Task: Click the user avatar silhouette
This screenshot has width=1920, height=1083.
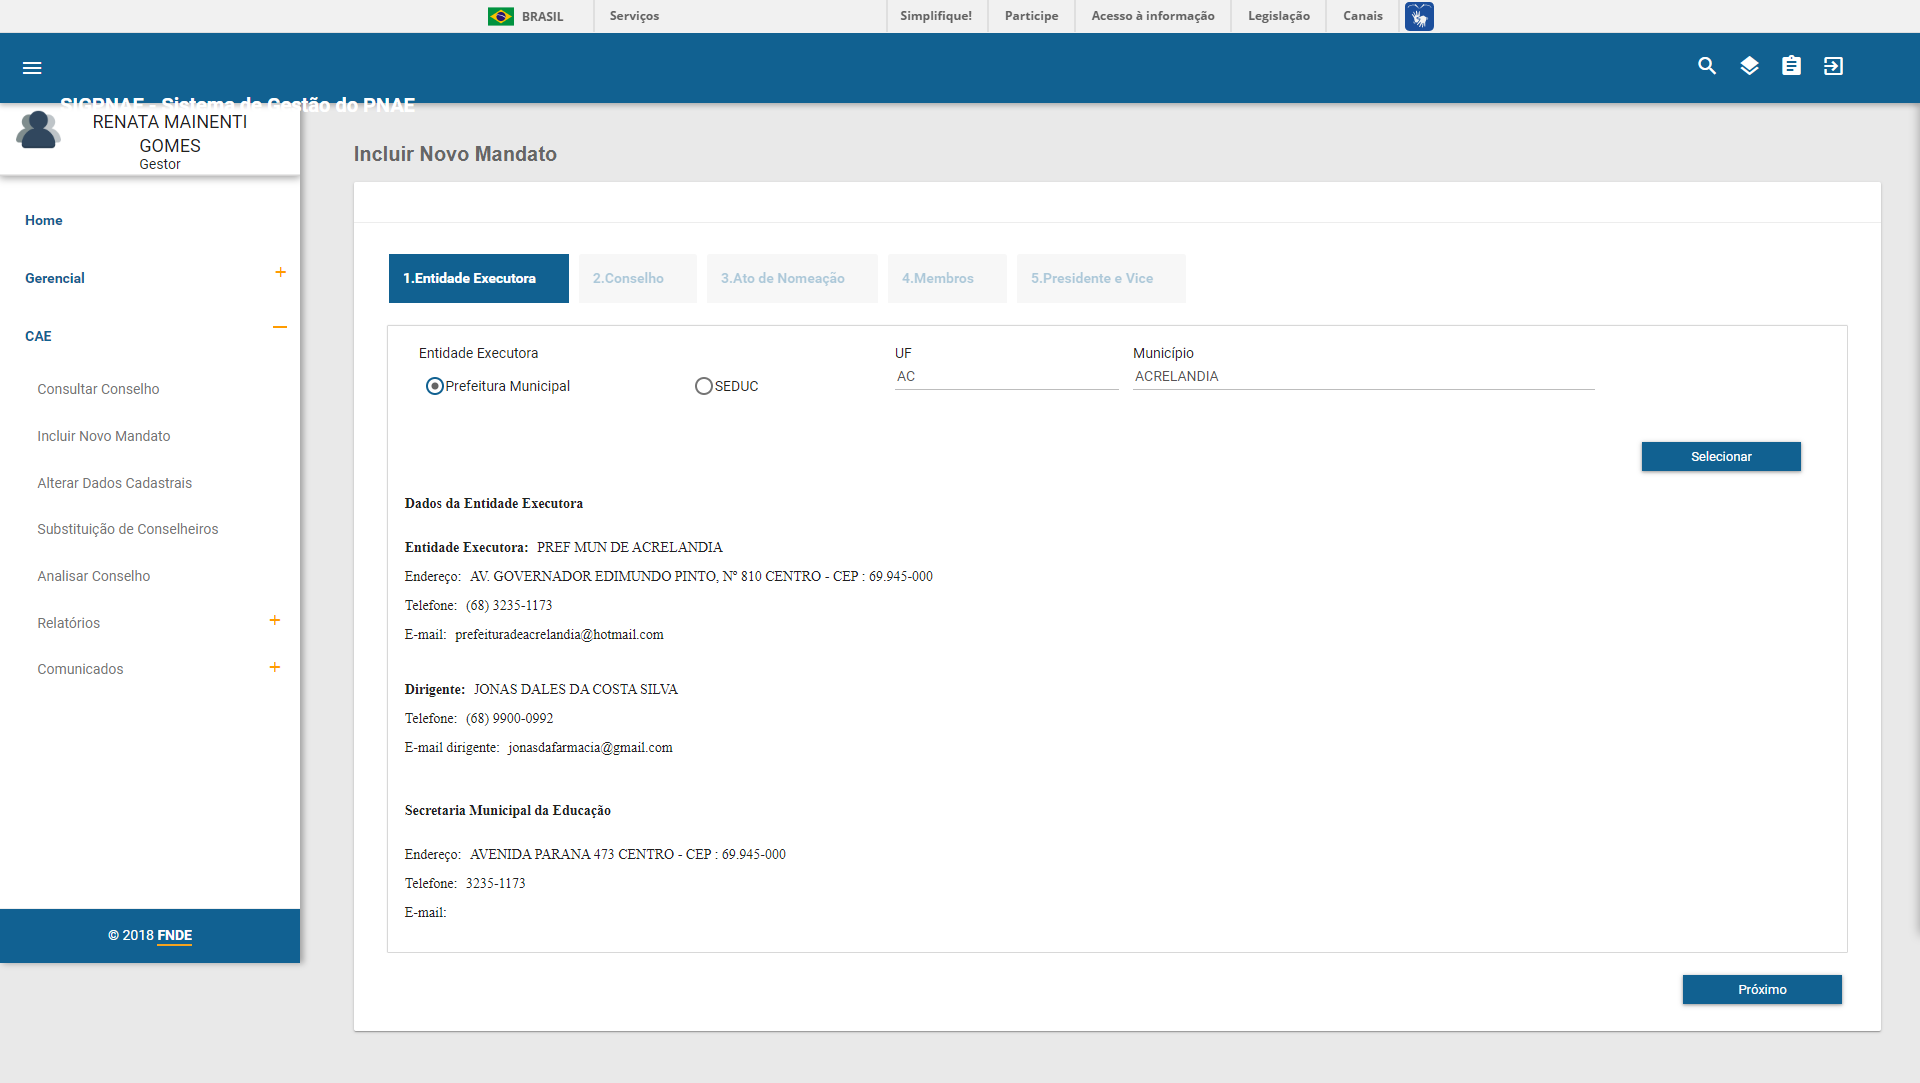Action: pos(38,130)
